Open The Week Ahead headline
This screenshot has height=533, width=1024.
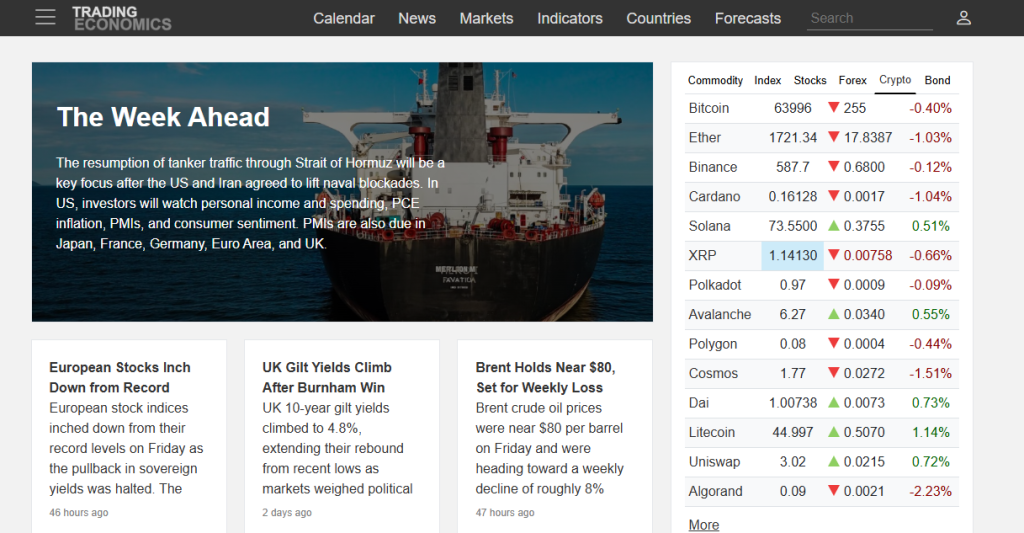[x=163, y=118]
